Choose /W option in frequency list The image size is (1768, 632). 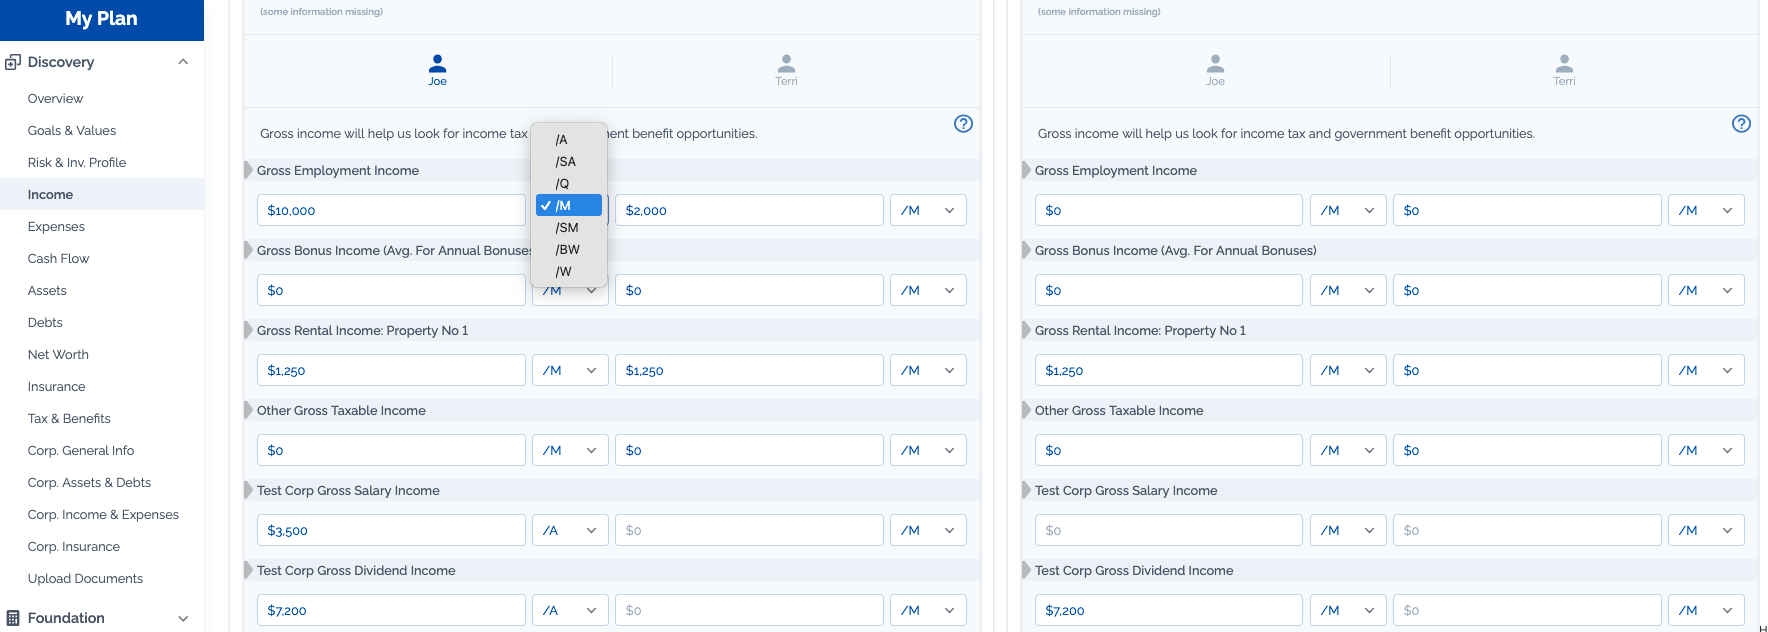pyautogui.click(x=569, y=271)
